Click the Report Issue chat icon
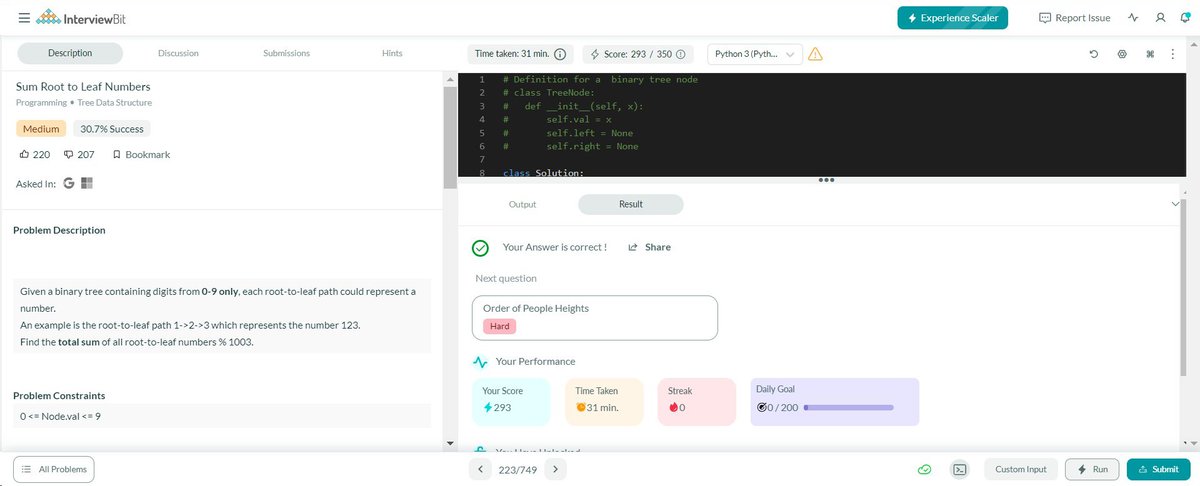Screen dimensions: 1200x486 point(1045,18)
